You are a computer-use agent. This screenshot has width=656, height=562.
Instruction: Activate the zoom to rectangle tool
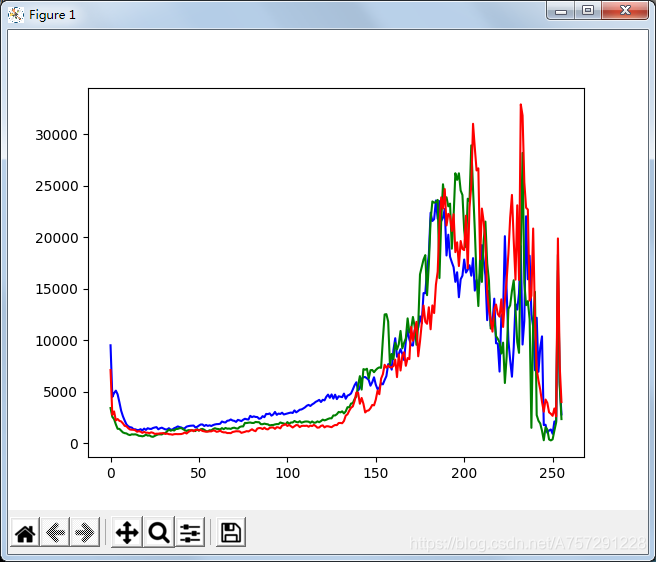click(159, 533)
